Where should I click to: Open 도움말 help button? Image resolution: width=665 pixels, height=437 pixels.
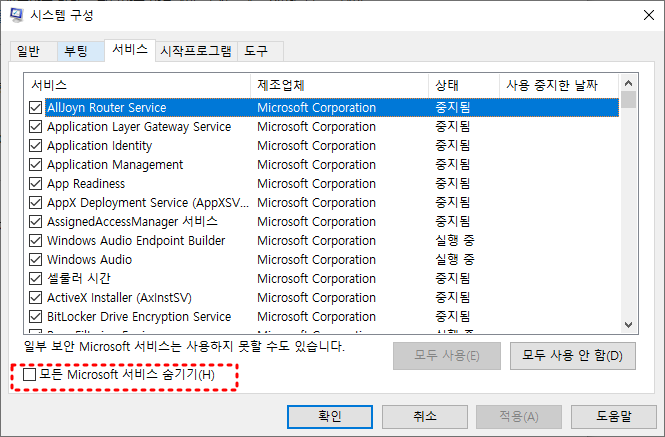point(614,416)
